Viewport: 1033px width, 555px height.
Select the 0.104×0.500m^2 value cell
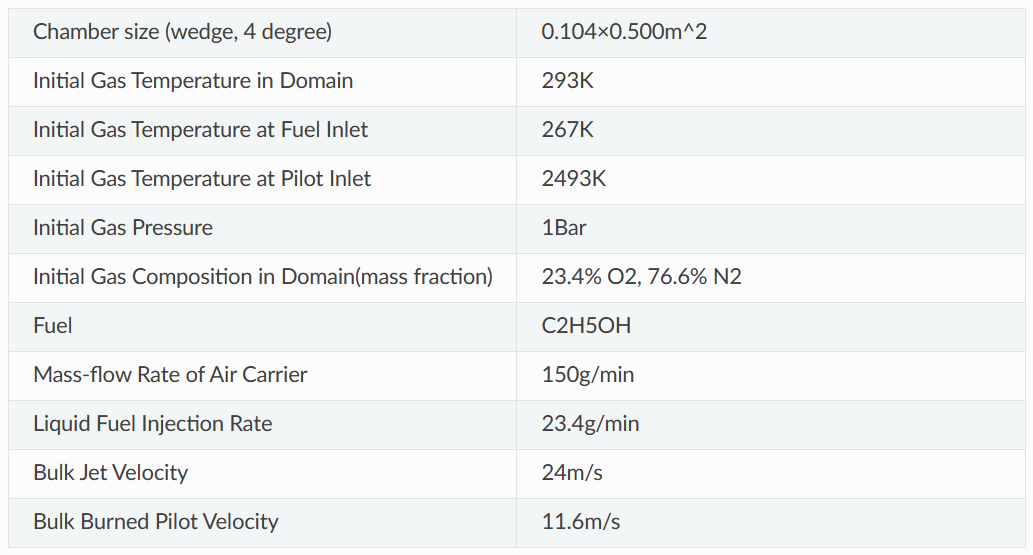pos(624,31)
